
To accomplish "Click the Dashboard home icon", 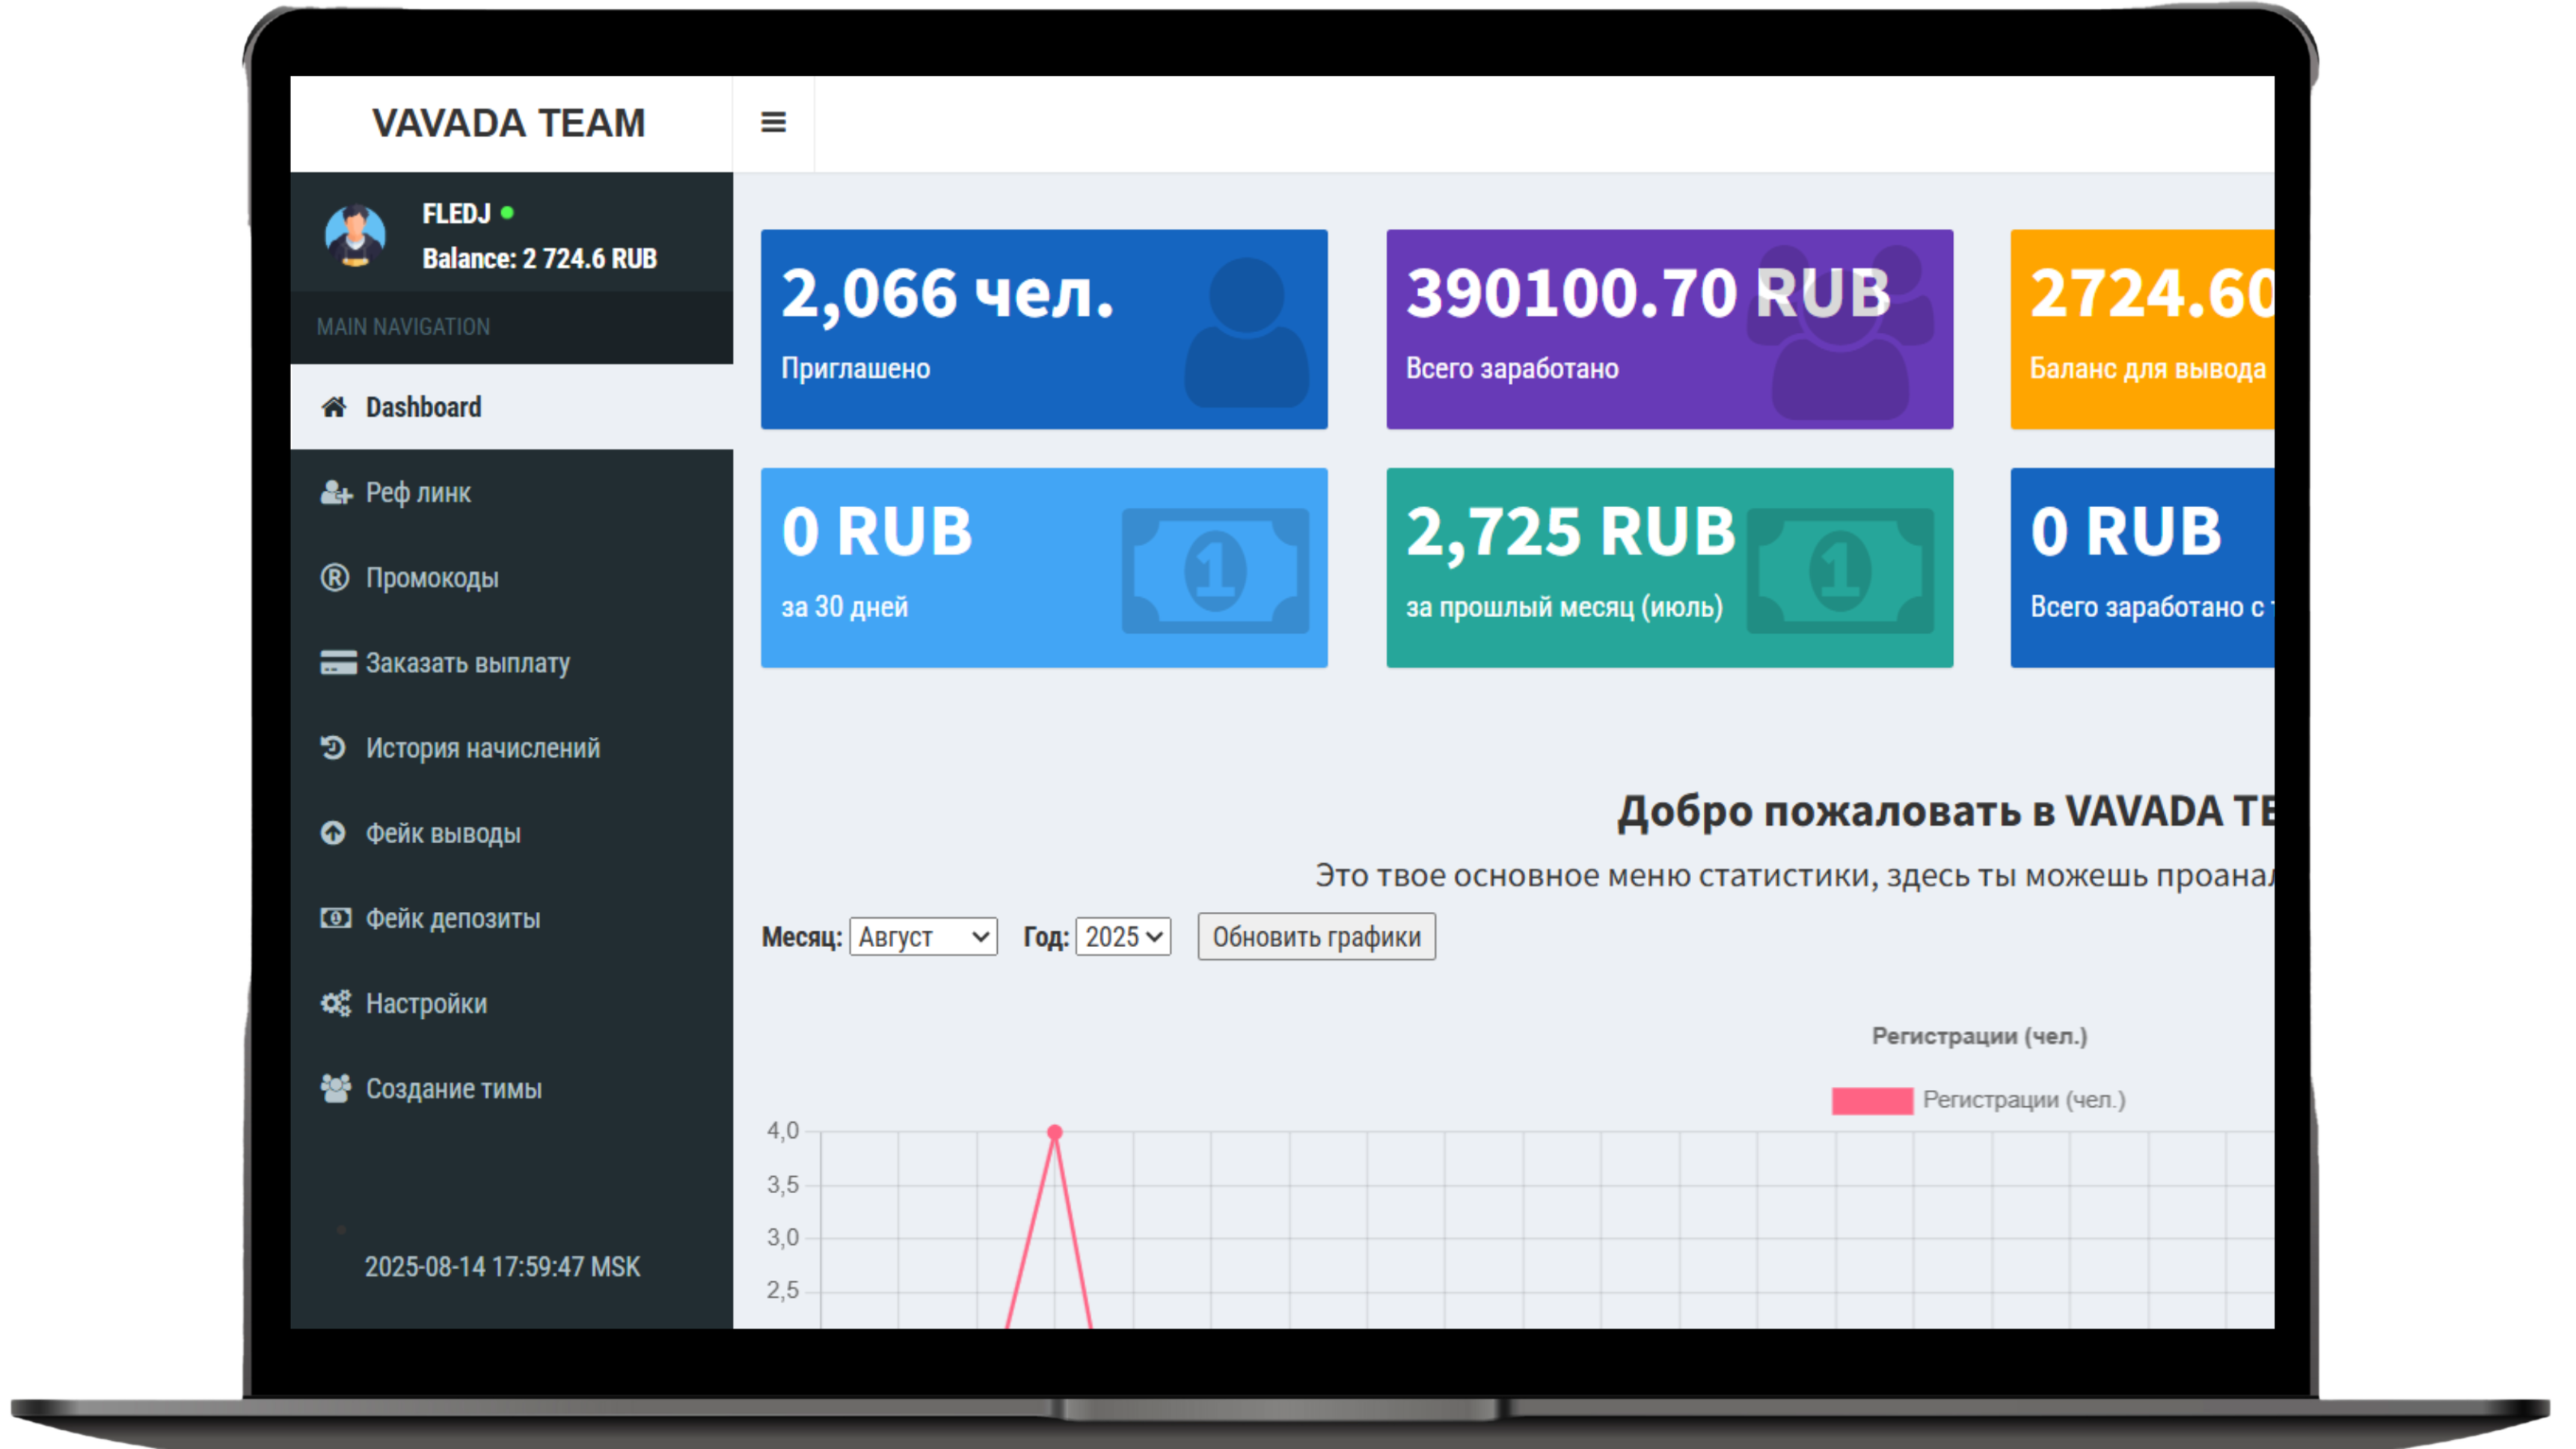I will point(334,407).
